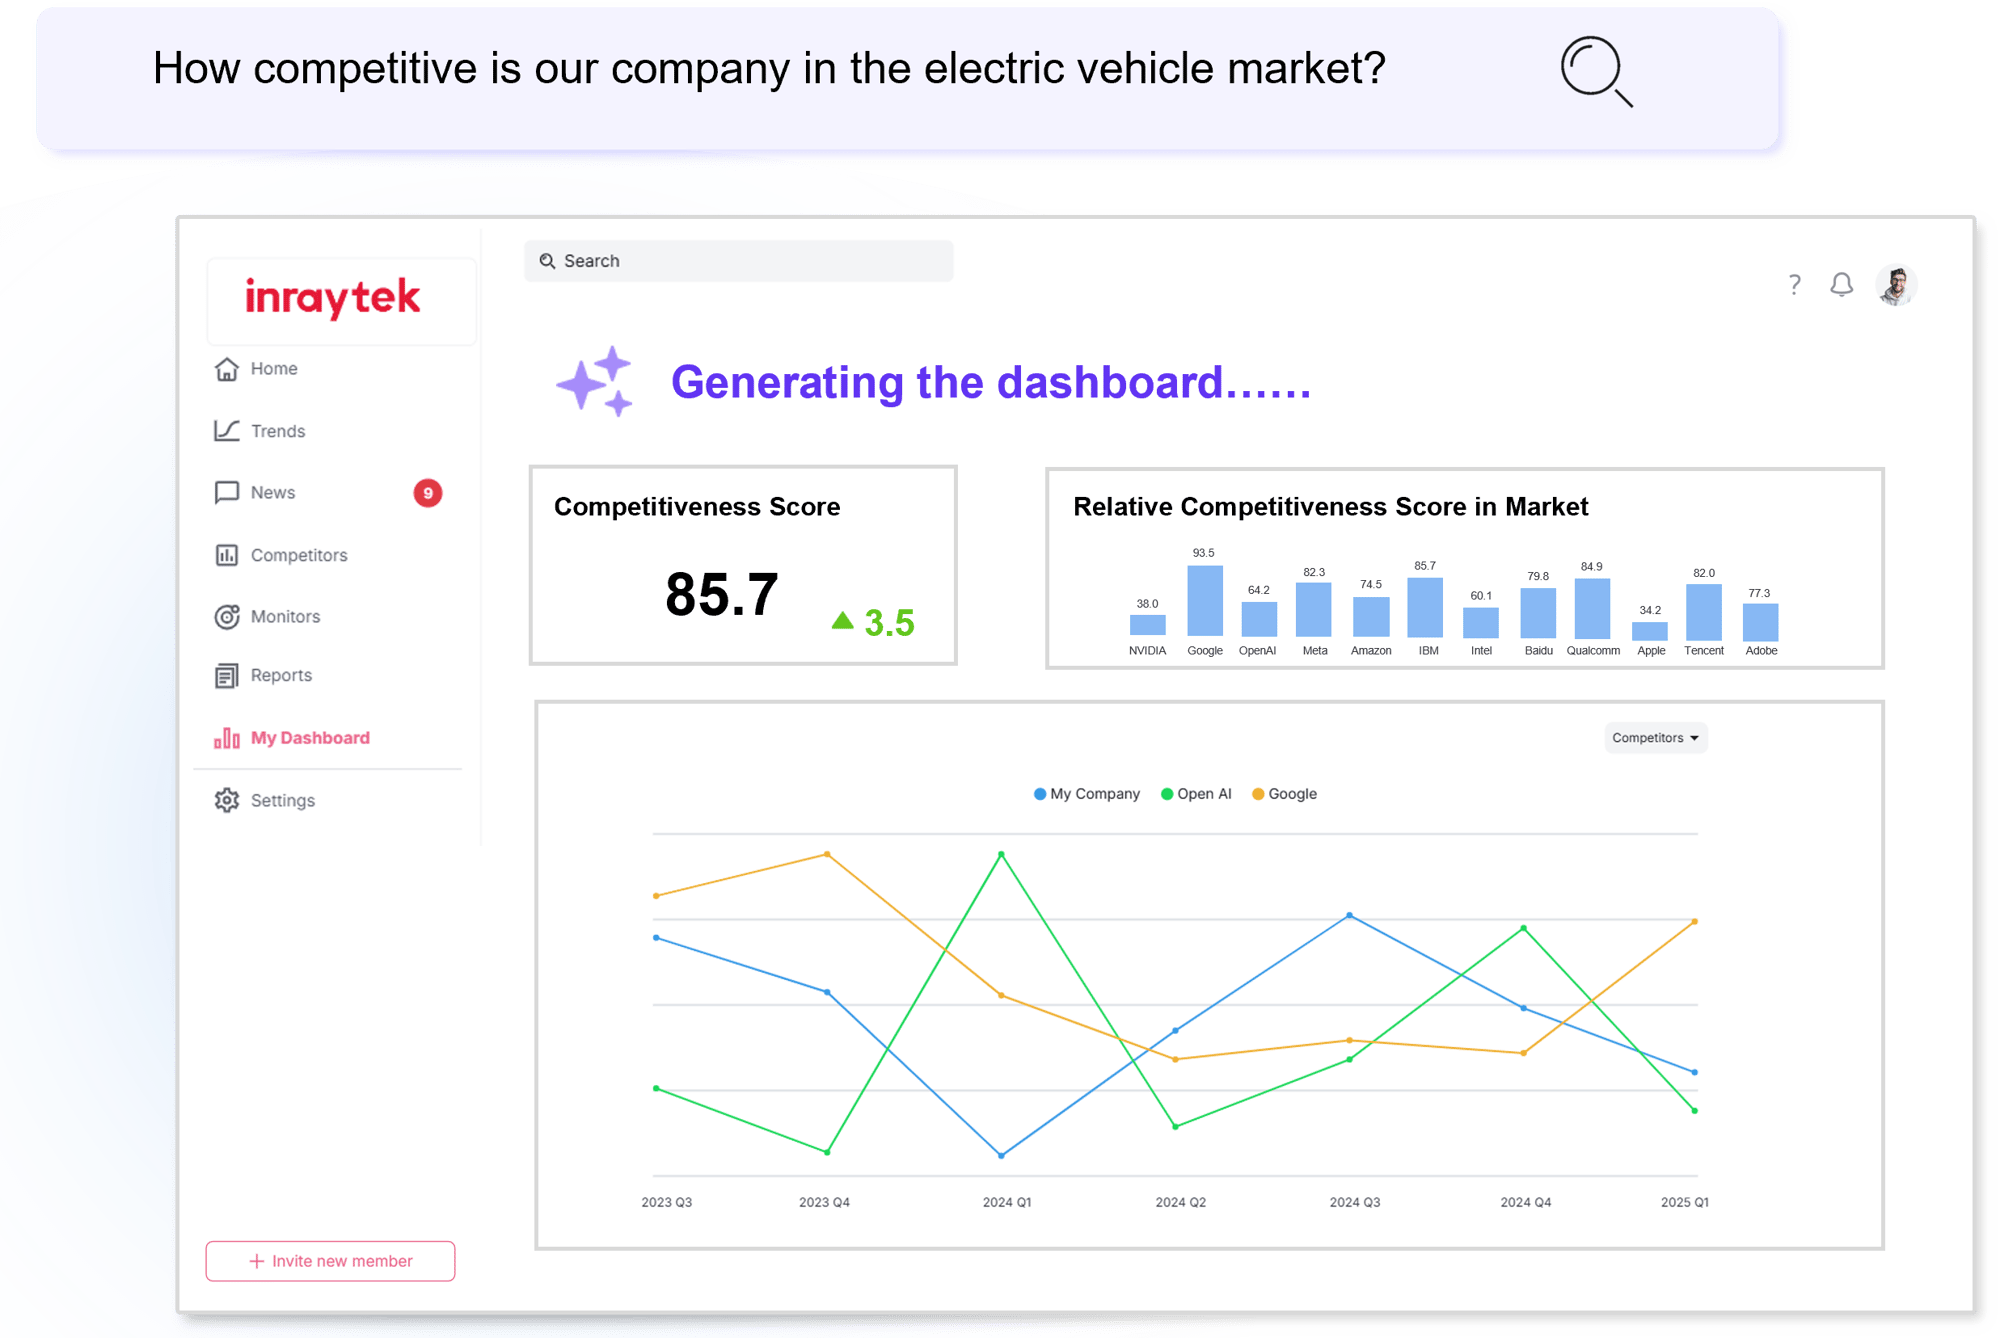This screenshot has width=2000, height=1338.
Task: Click the NVIDIA bar in chart
Action: tap(1147, 625)
